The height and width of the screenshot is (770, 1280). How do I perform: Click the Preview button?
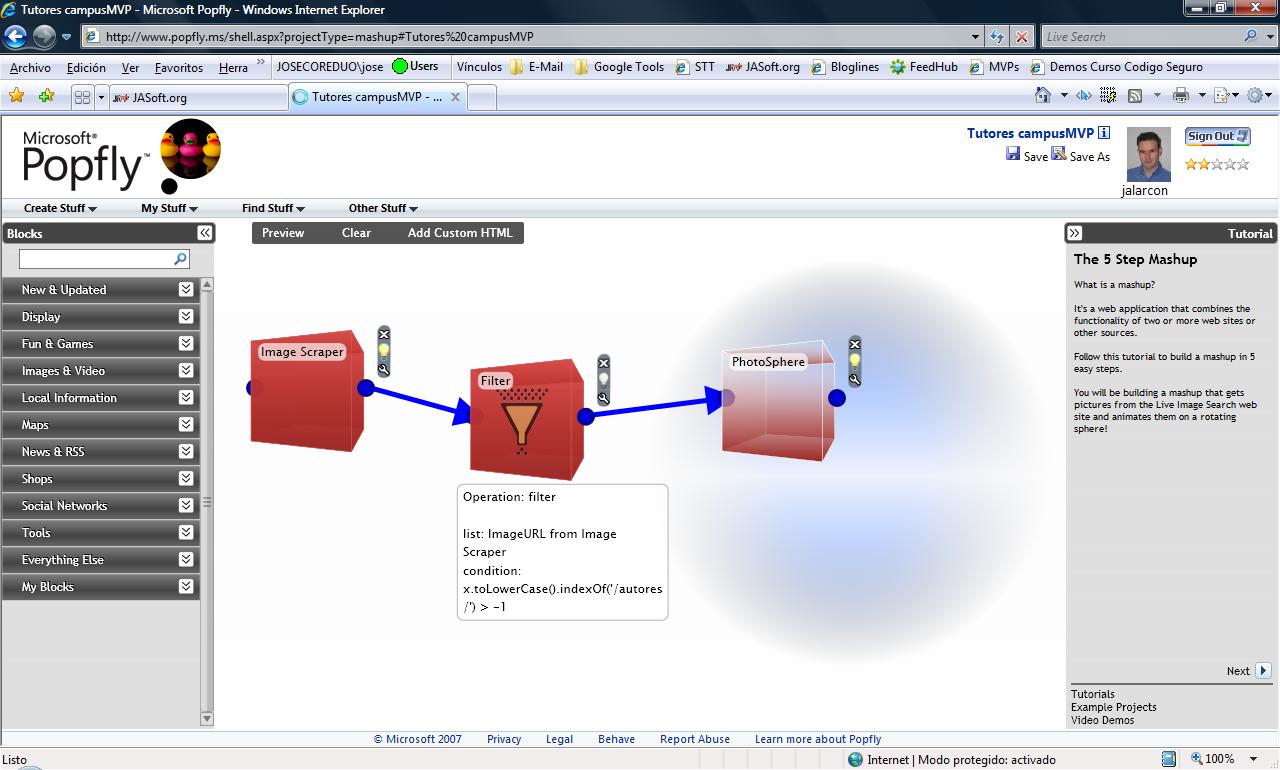[283, 233]
